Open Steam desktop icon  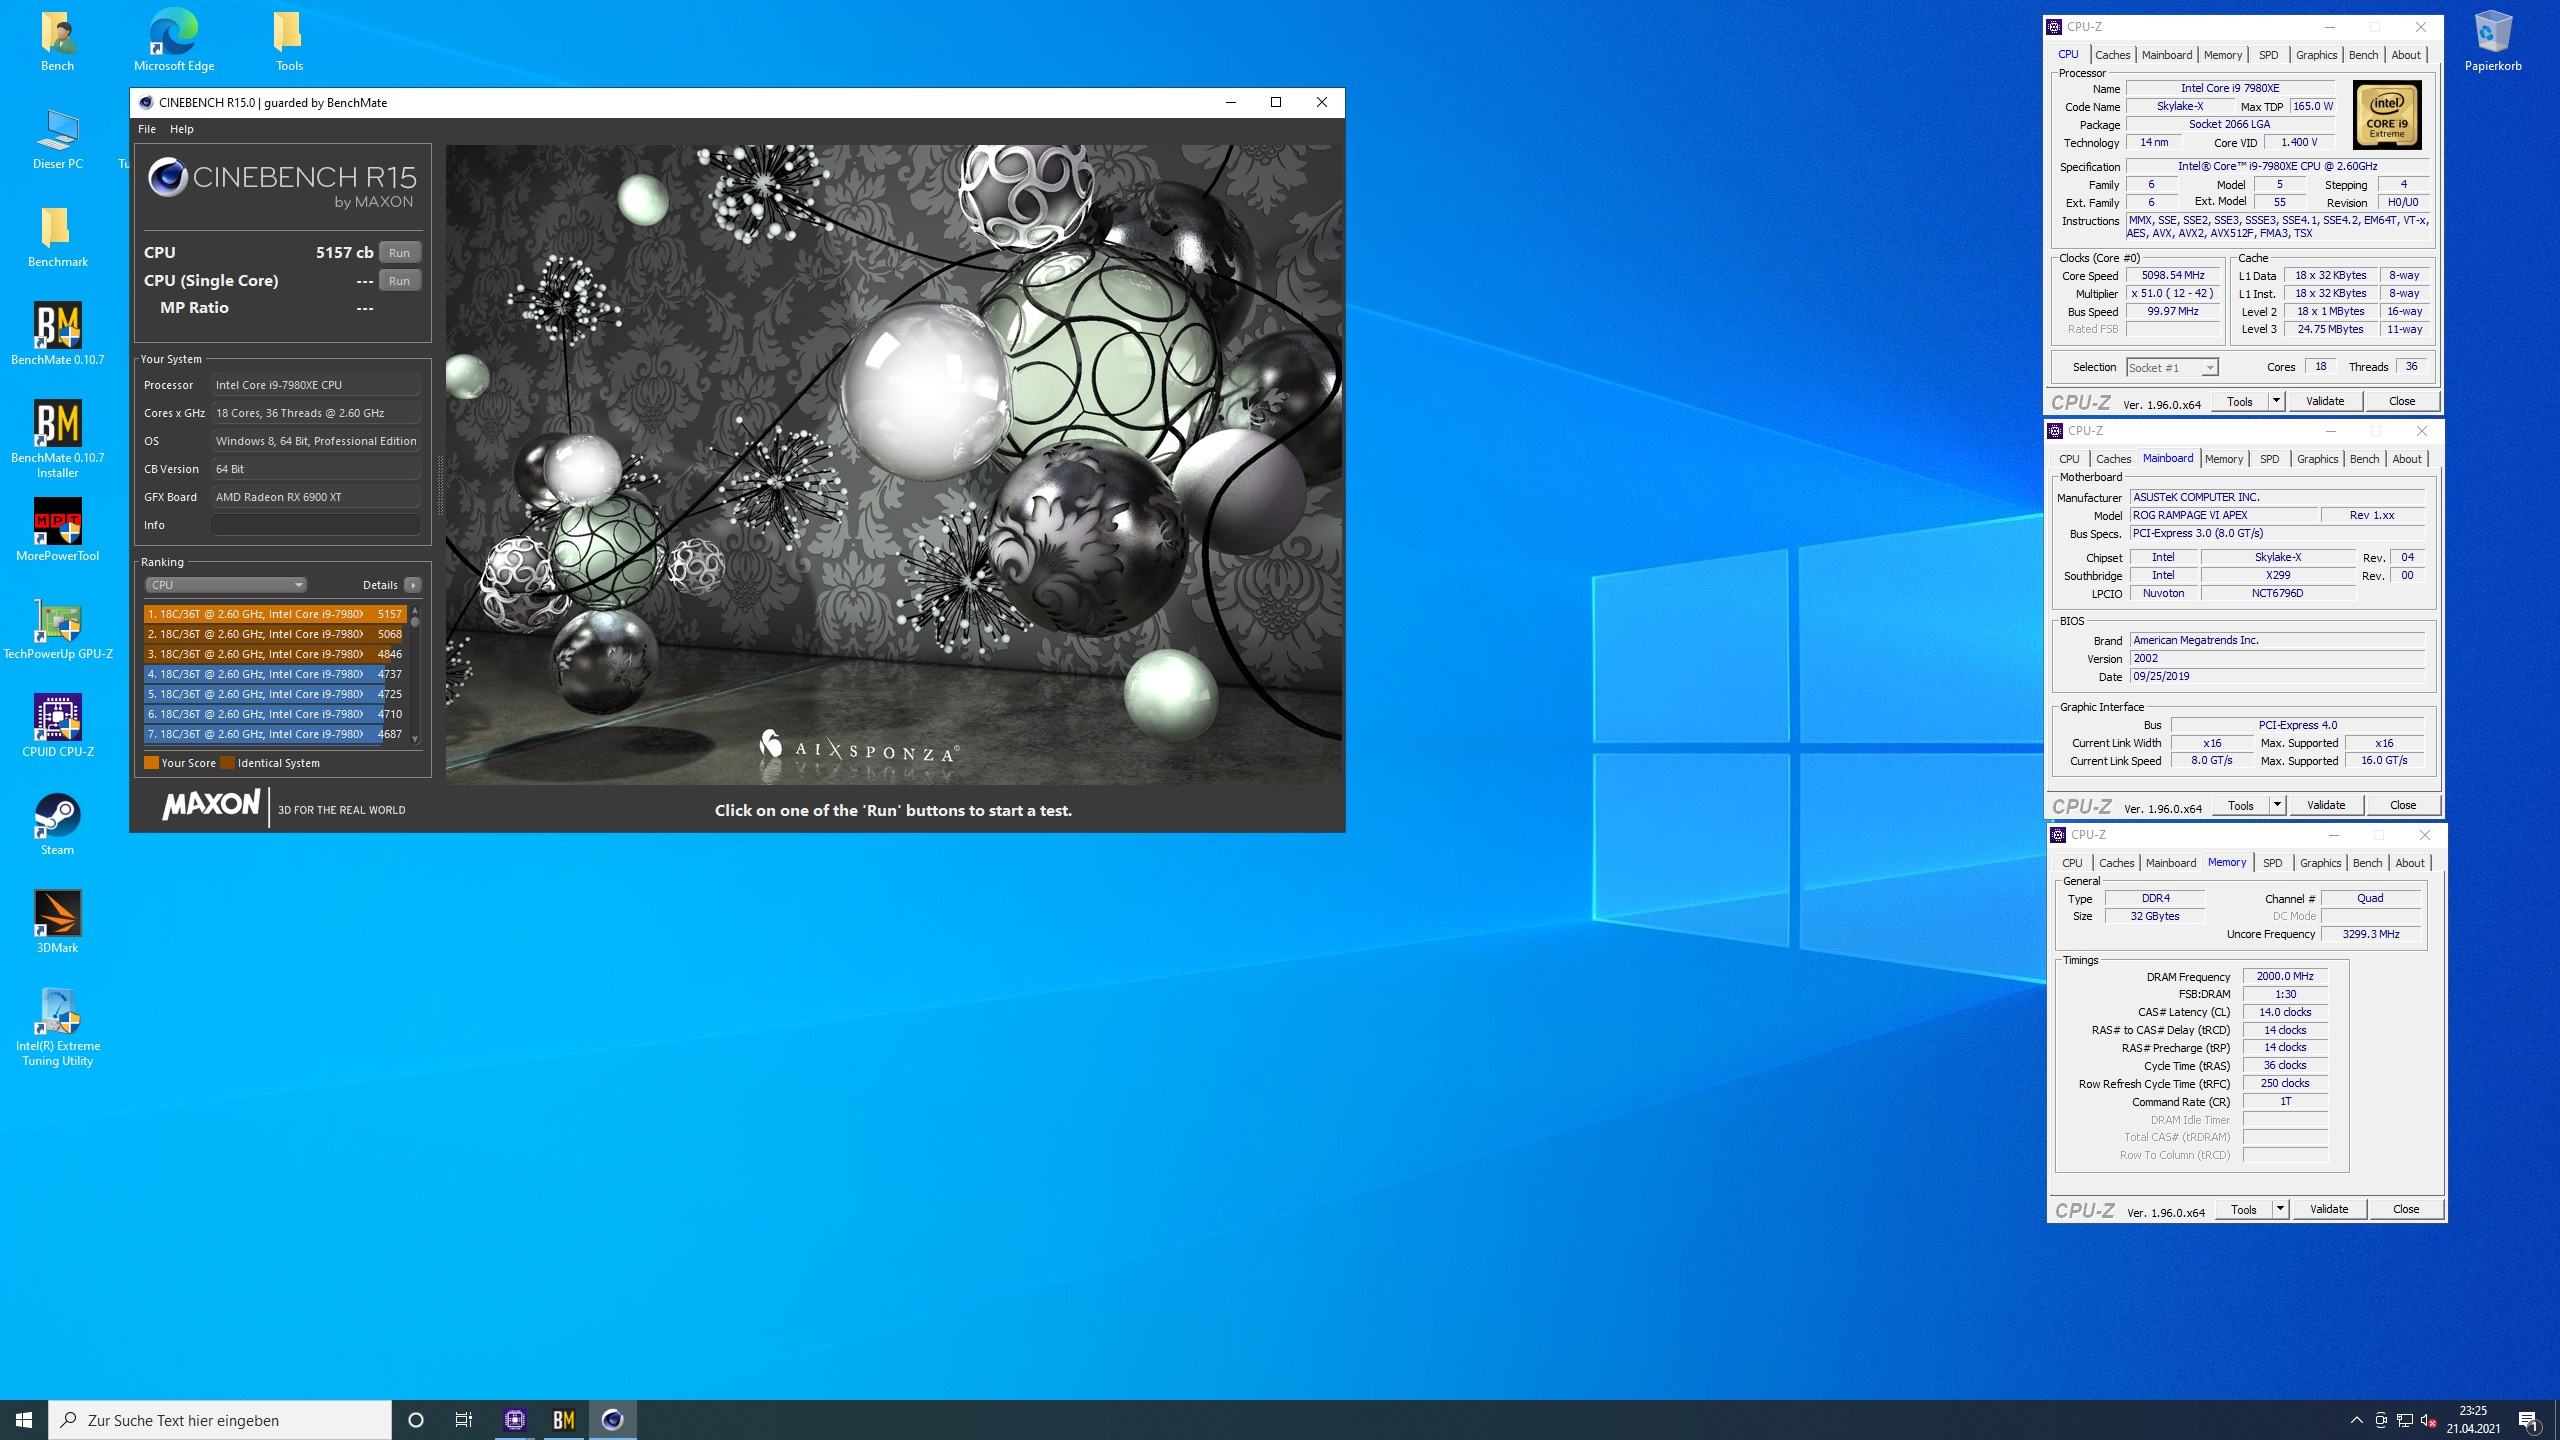[x=57, y=825]
